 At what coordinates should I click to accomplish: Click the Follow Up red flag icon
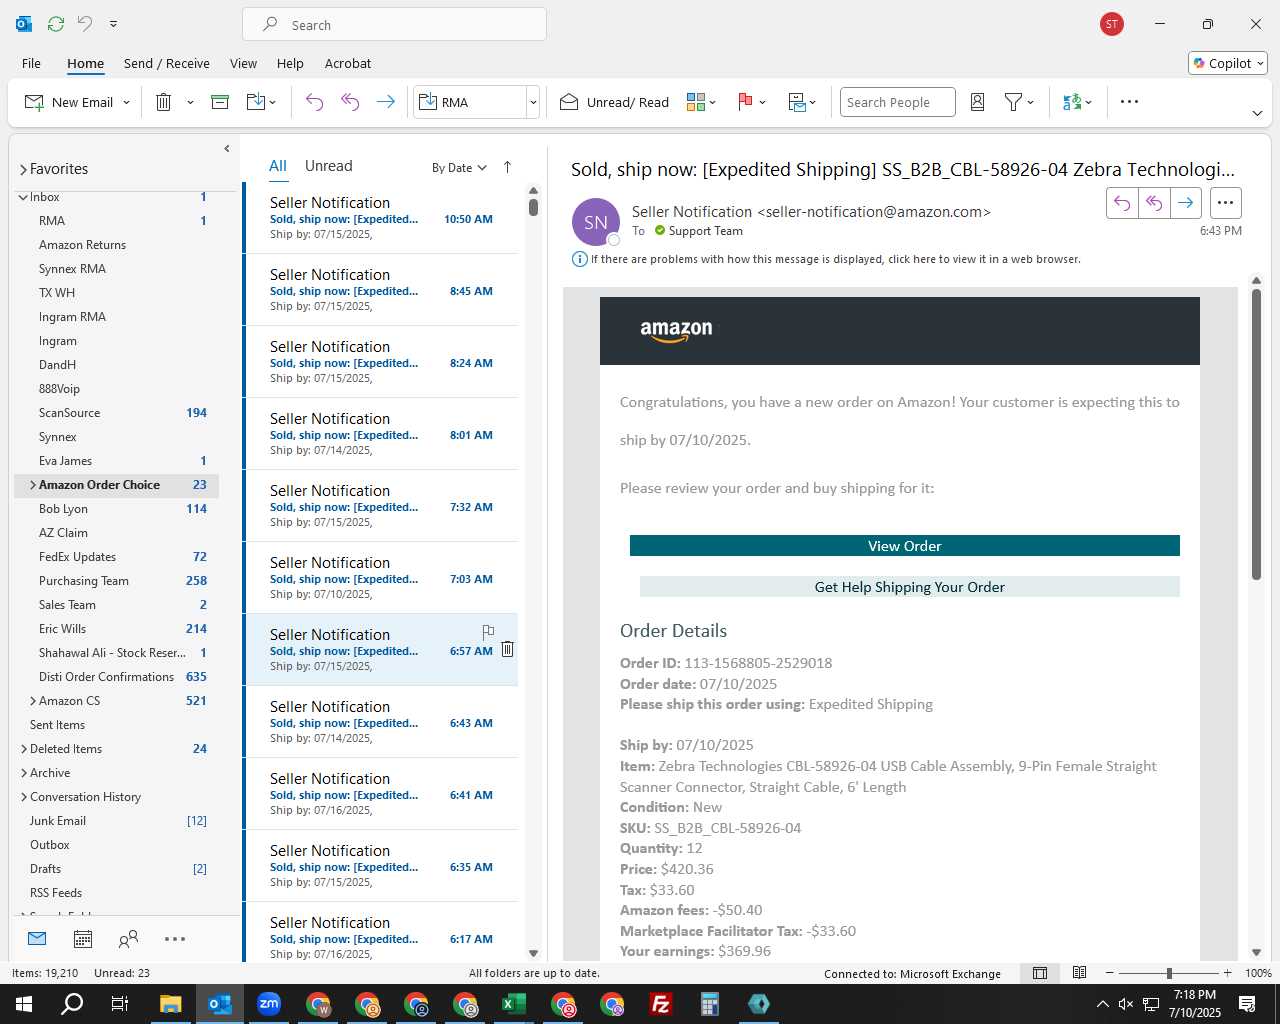click(x=745, y=102)
